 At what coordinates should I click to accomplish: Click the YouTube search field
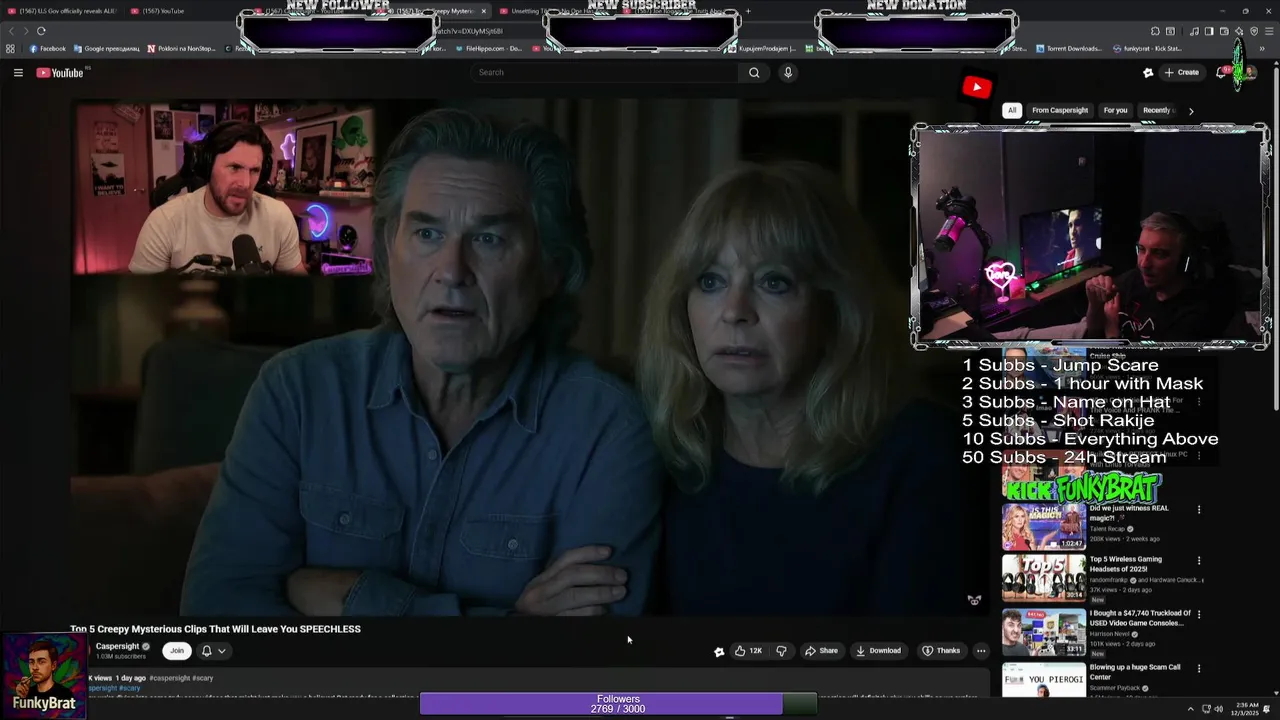tap(605, 72)
